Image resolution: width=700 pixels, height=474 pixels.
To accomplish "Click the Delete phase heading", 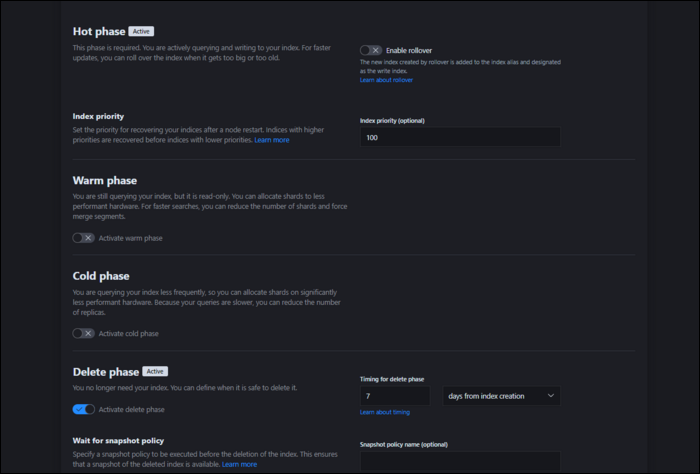I will (106, 372).
